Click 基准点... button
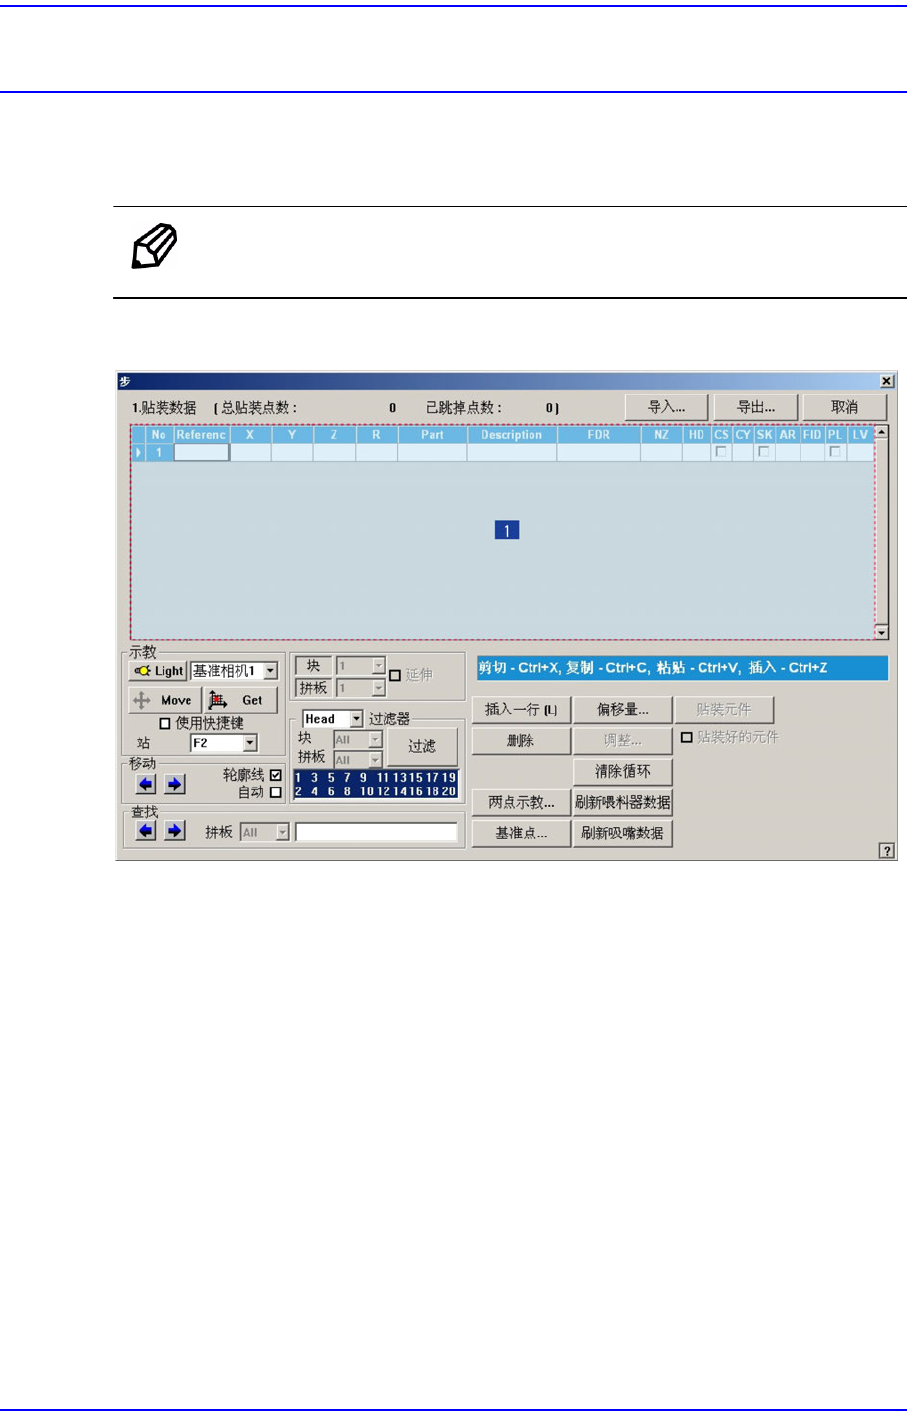The image size is (907, 1421). [x=521, y=833]
